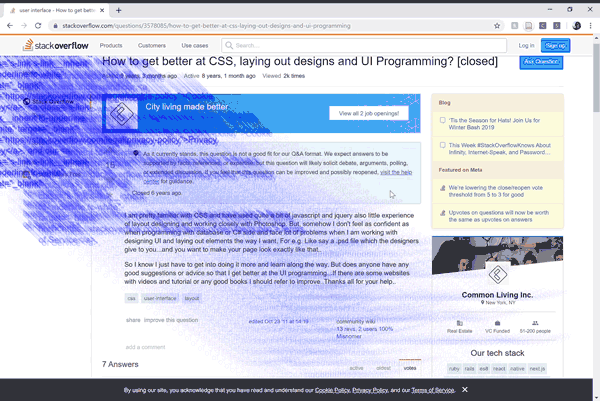Click the diamond logo above Common Living Inc.

coord(497,274)
